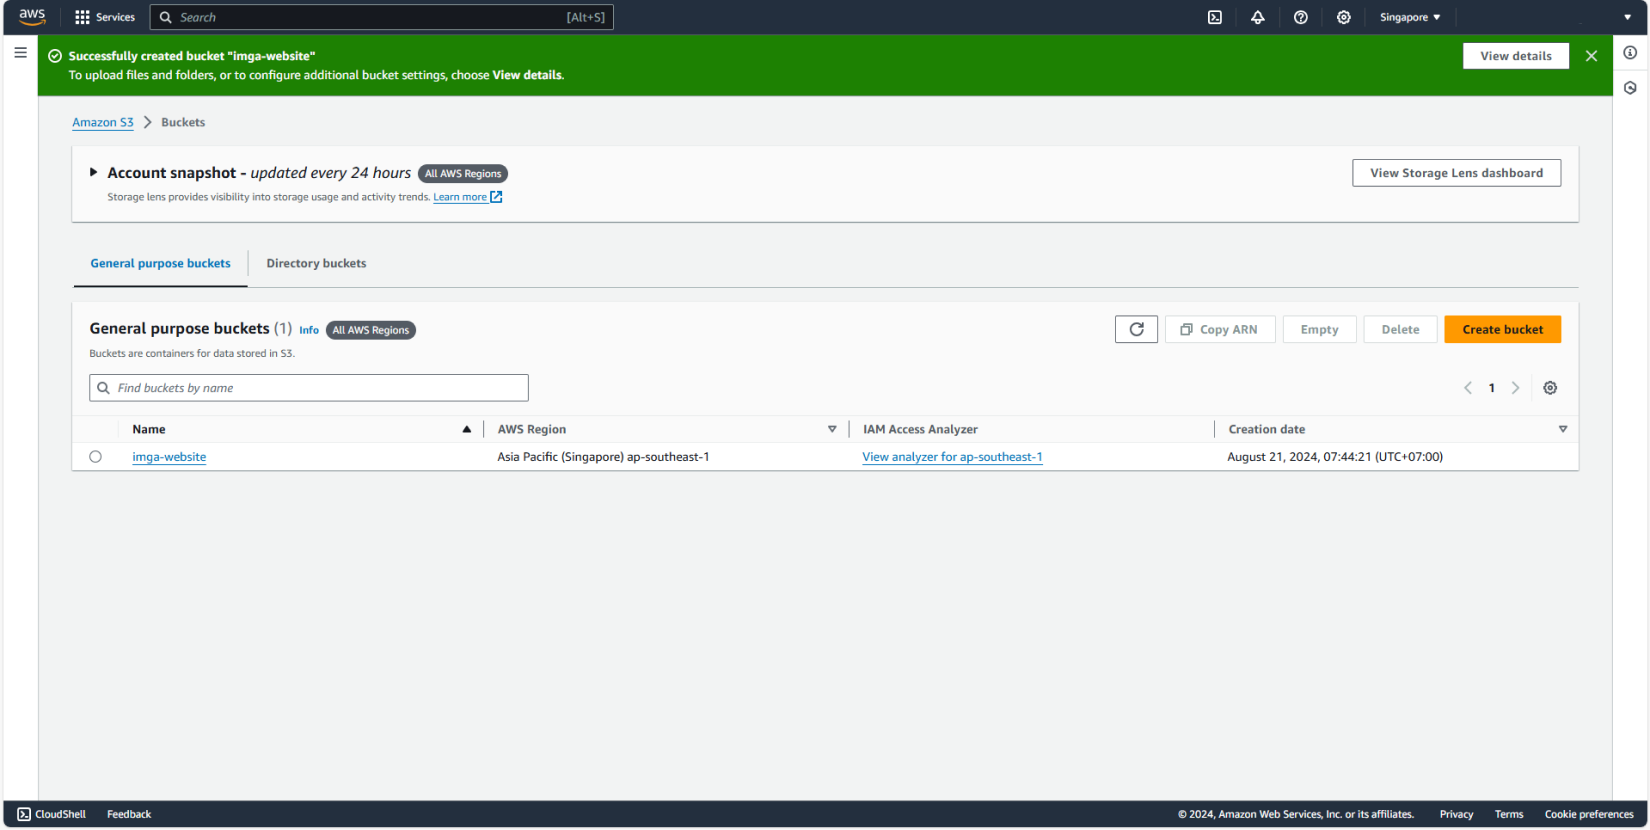Image resolution: width=1650 pixels, height=830 pixels.
Task: Switch to General purpose buckets tab
Action: (x=160, y=263)
